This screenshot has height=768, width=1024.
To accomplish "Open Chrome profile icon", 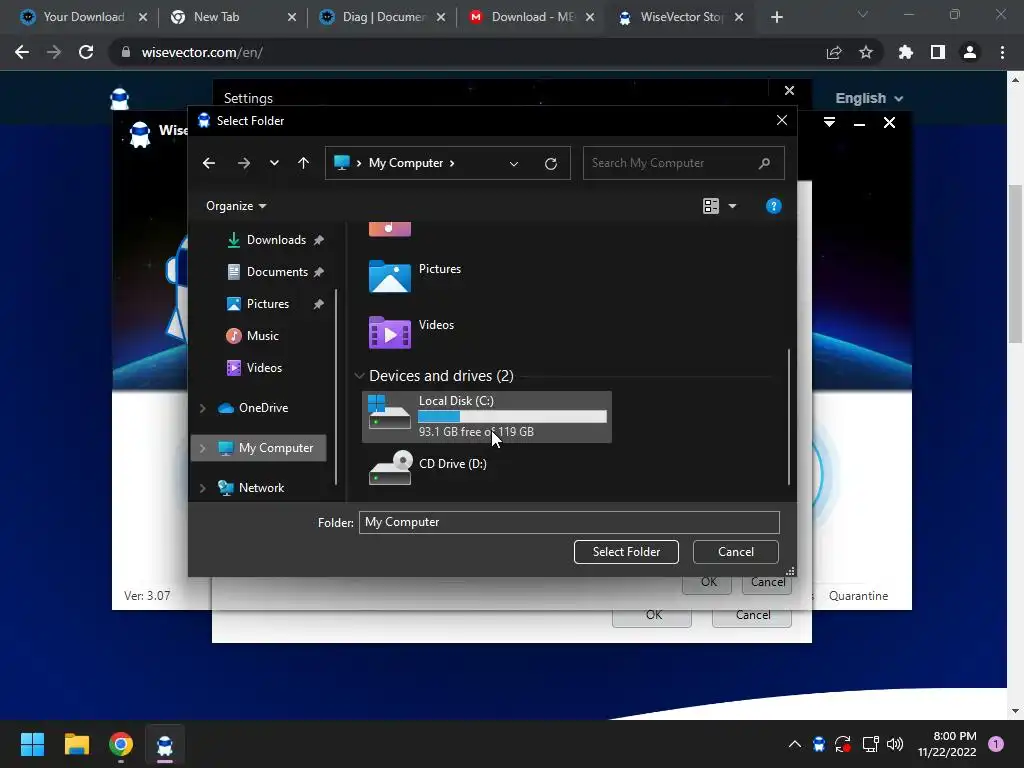I will tap(970, 52).
